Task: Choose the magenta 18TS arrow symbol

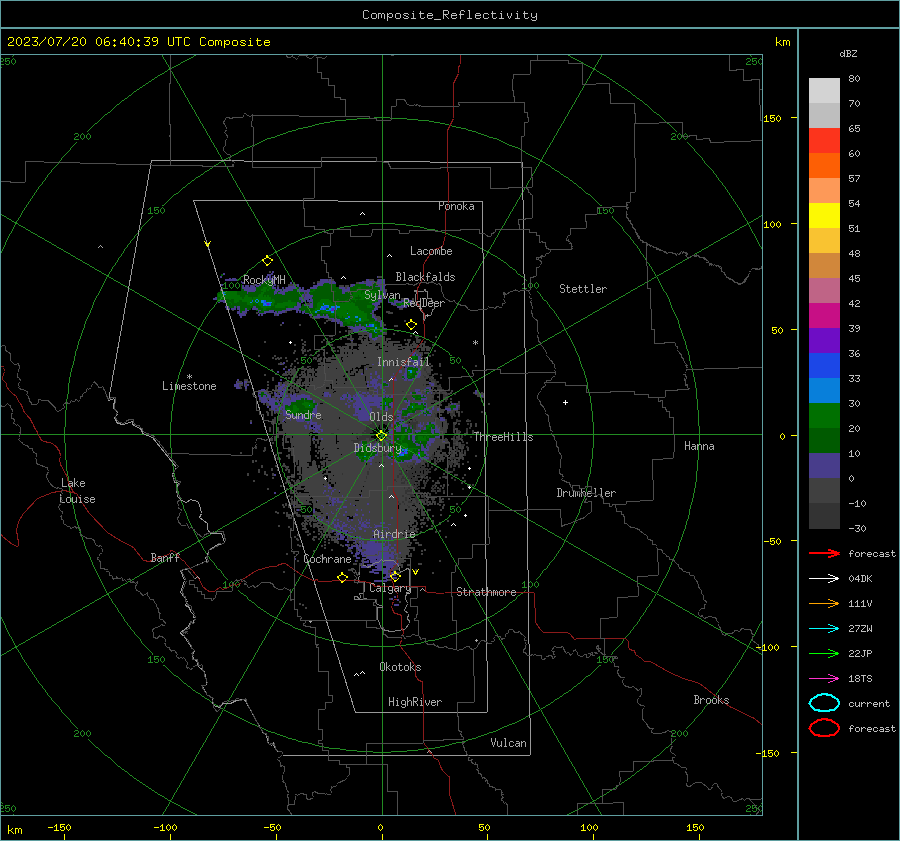Action: [824, 679]
